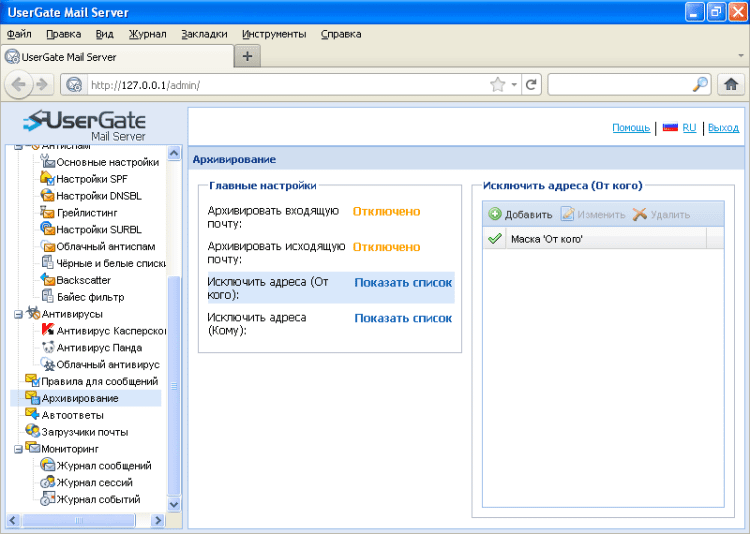Select the UserGate Mail Server tab
750x534 pixels.
click(x=117, y=57)
